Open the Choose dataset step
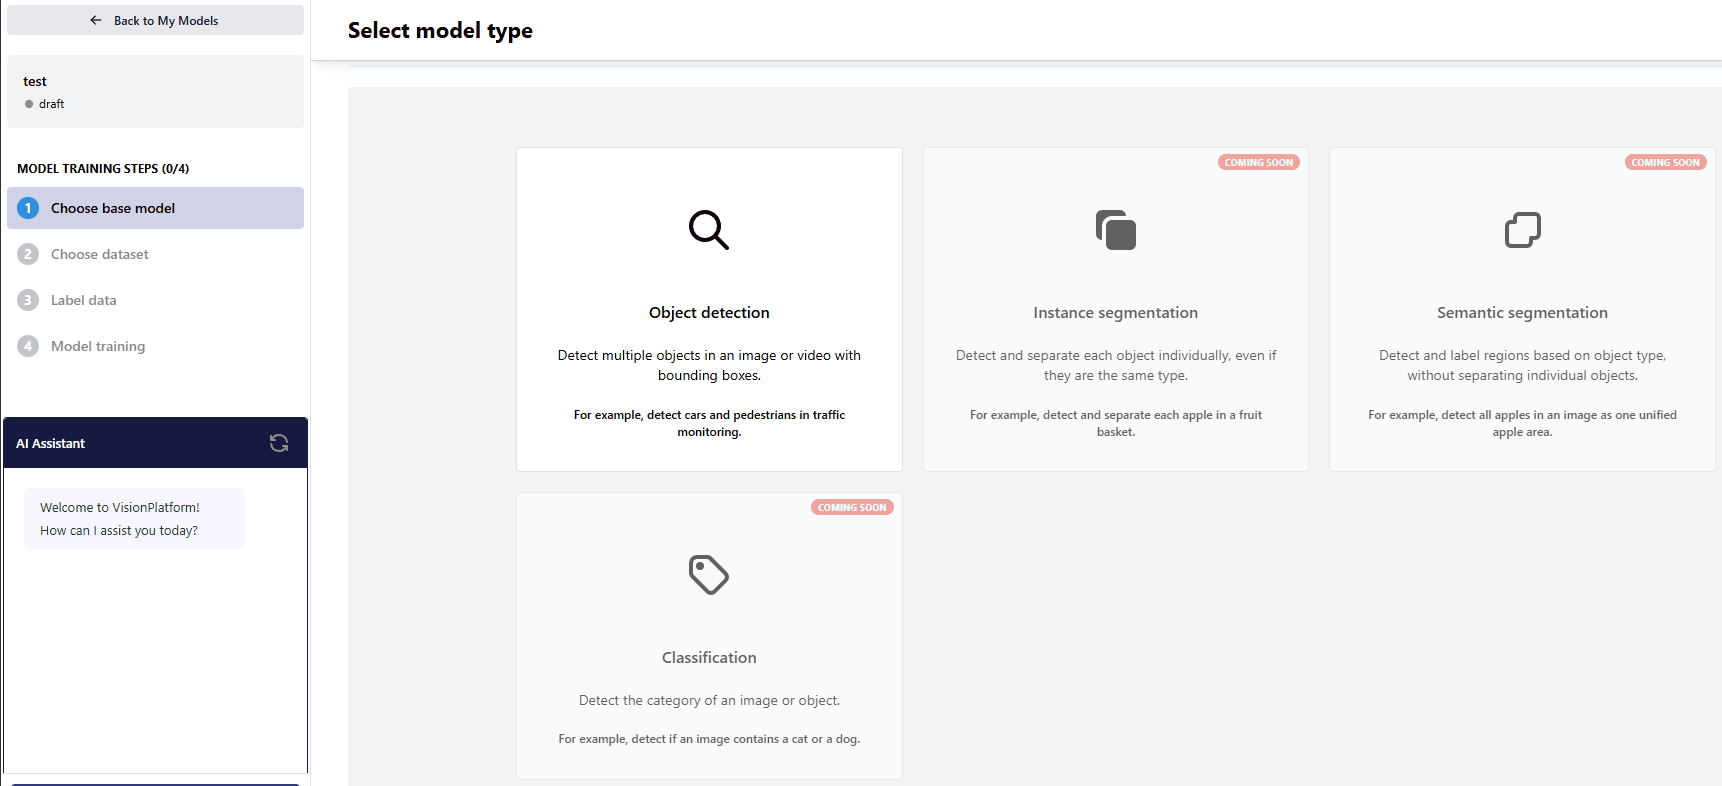Screen dimensions: 1722x786 coord(100,254)
